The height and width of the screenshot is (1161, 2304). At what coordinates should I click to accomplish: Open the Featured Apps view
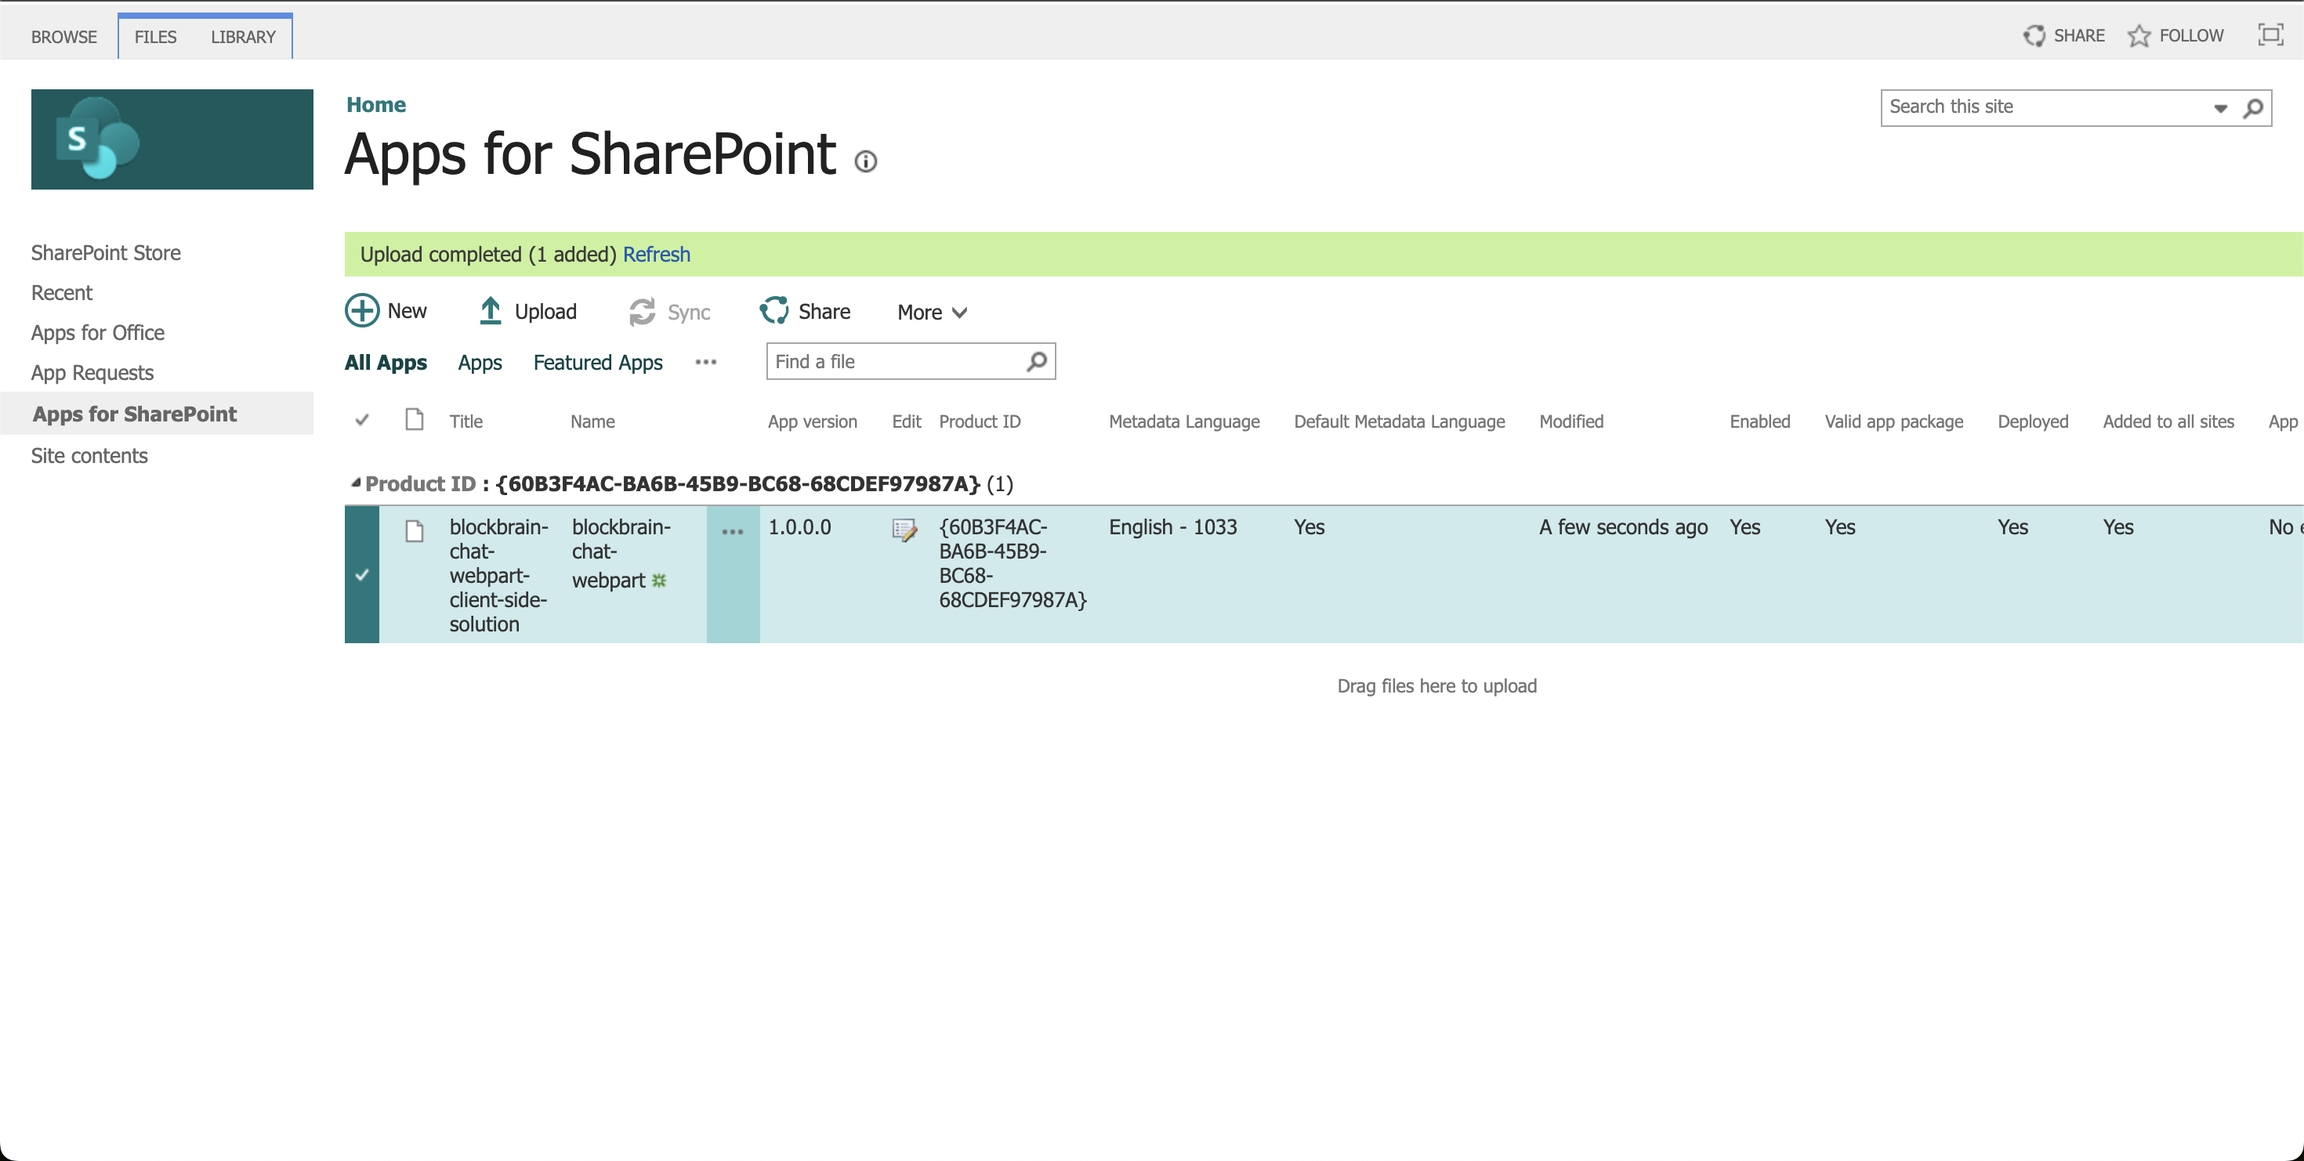[x=597, y=362]
